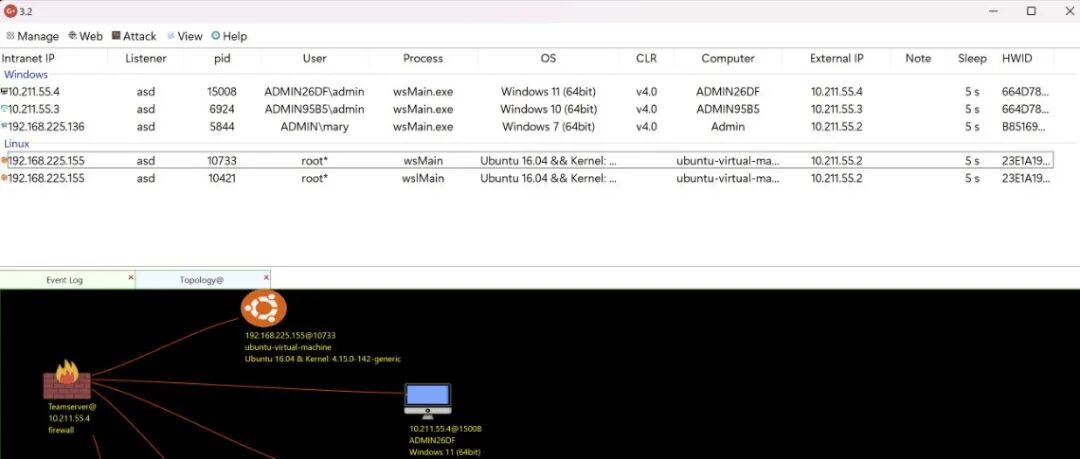Sort by OS column header
The height and width of the screenshot is (459, 1080).
click(x=548, y=59)
